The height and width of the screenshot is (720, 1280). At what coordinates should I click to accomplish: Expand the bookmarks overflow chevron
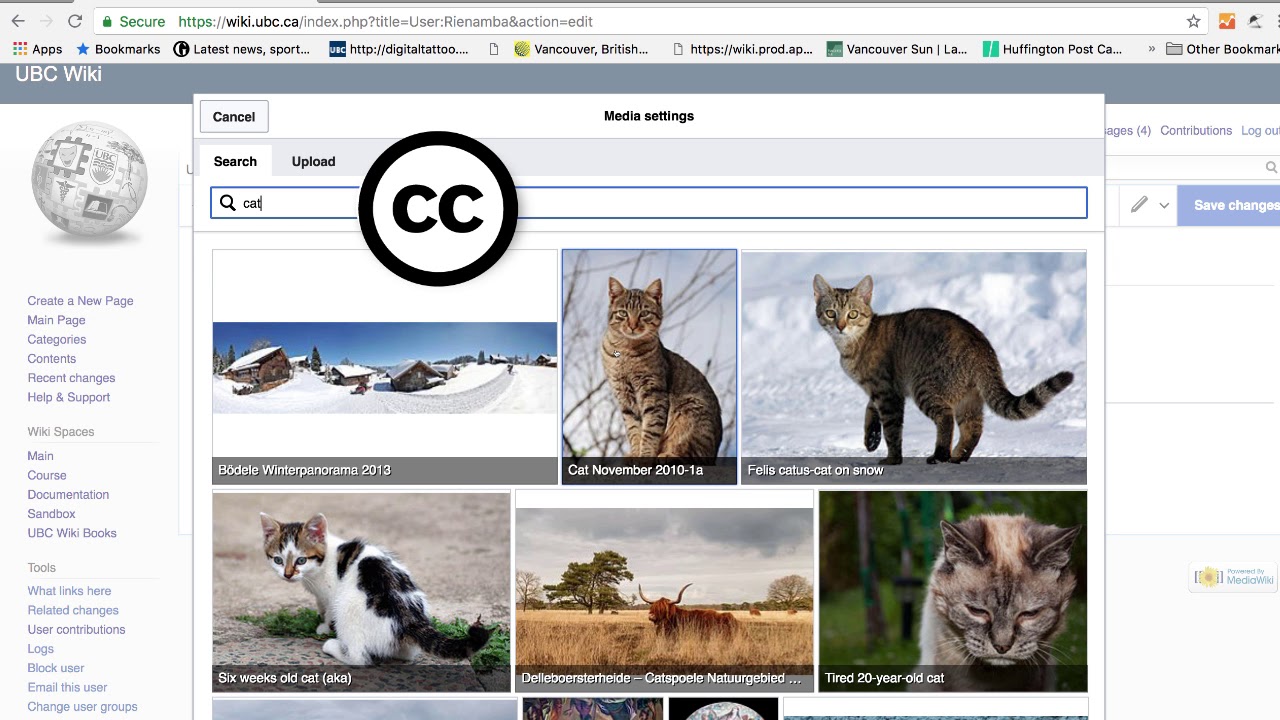pyautogui.click(x=1152, y=49)
